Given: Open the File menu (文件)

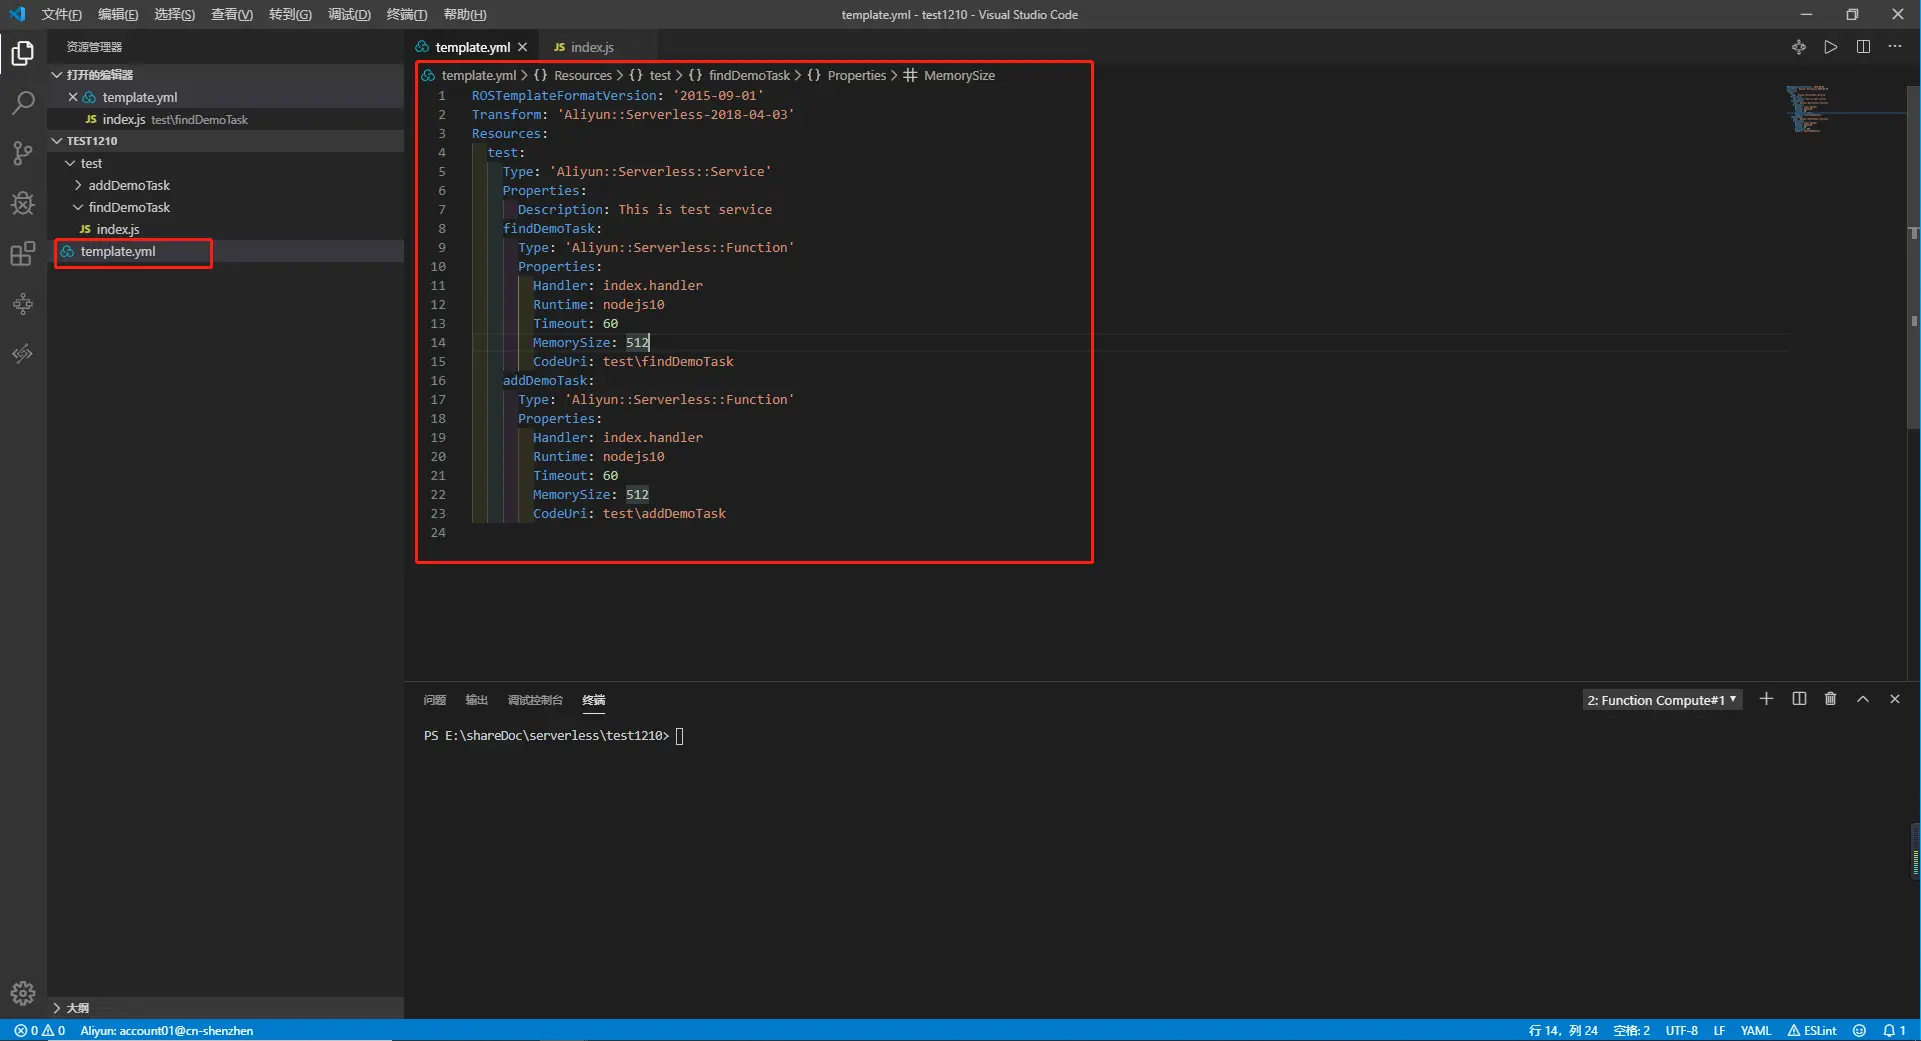Looking at the screenshot, I should click(x=62, y=14).
